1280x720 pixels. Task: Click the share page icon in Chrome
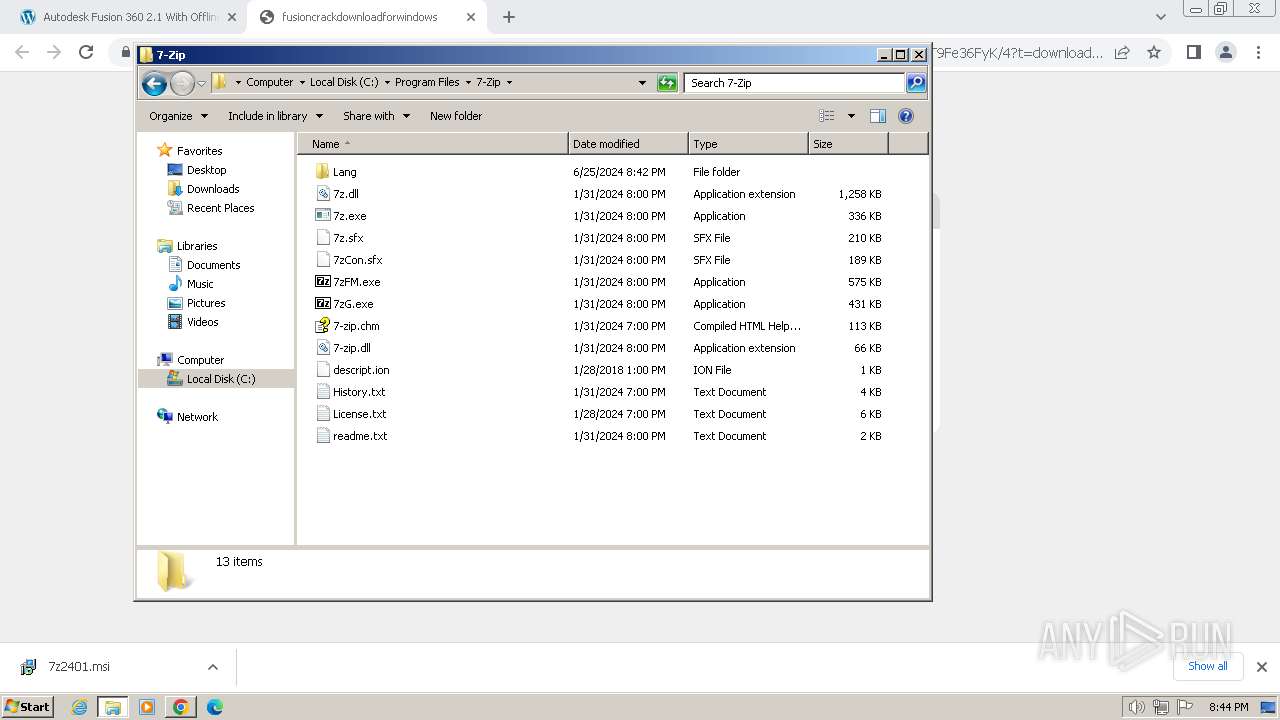click(1122, 52)
